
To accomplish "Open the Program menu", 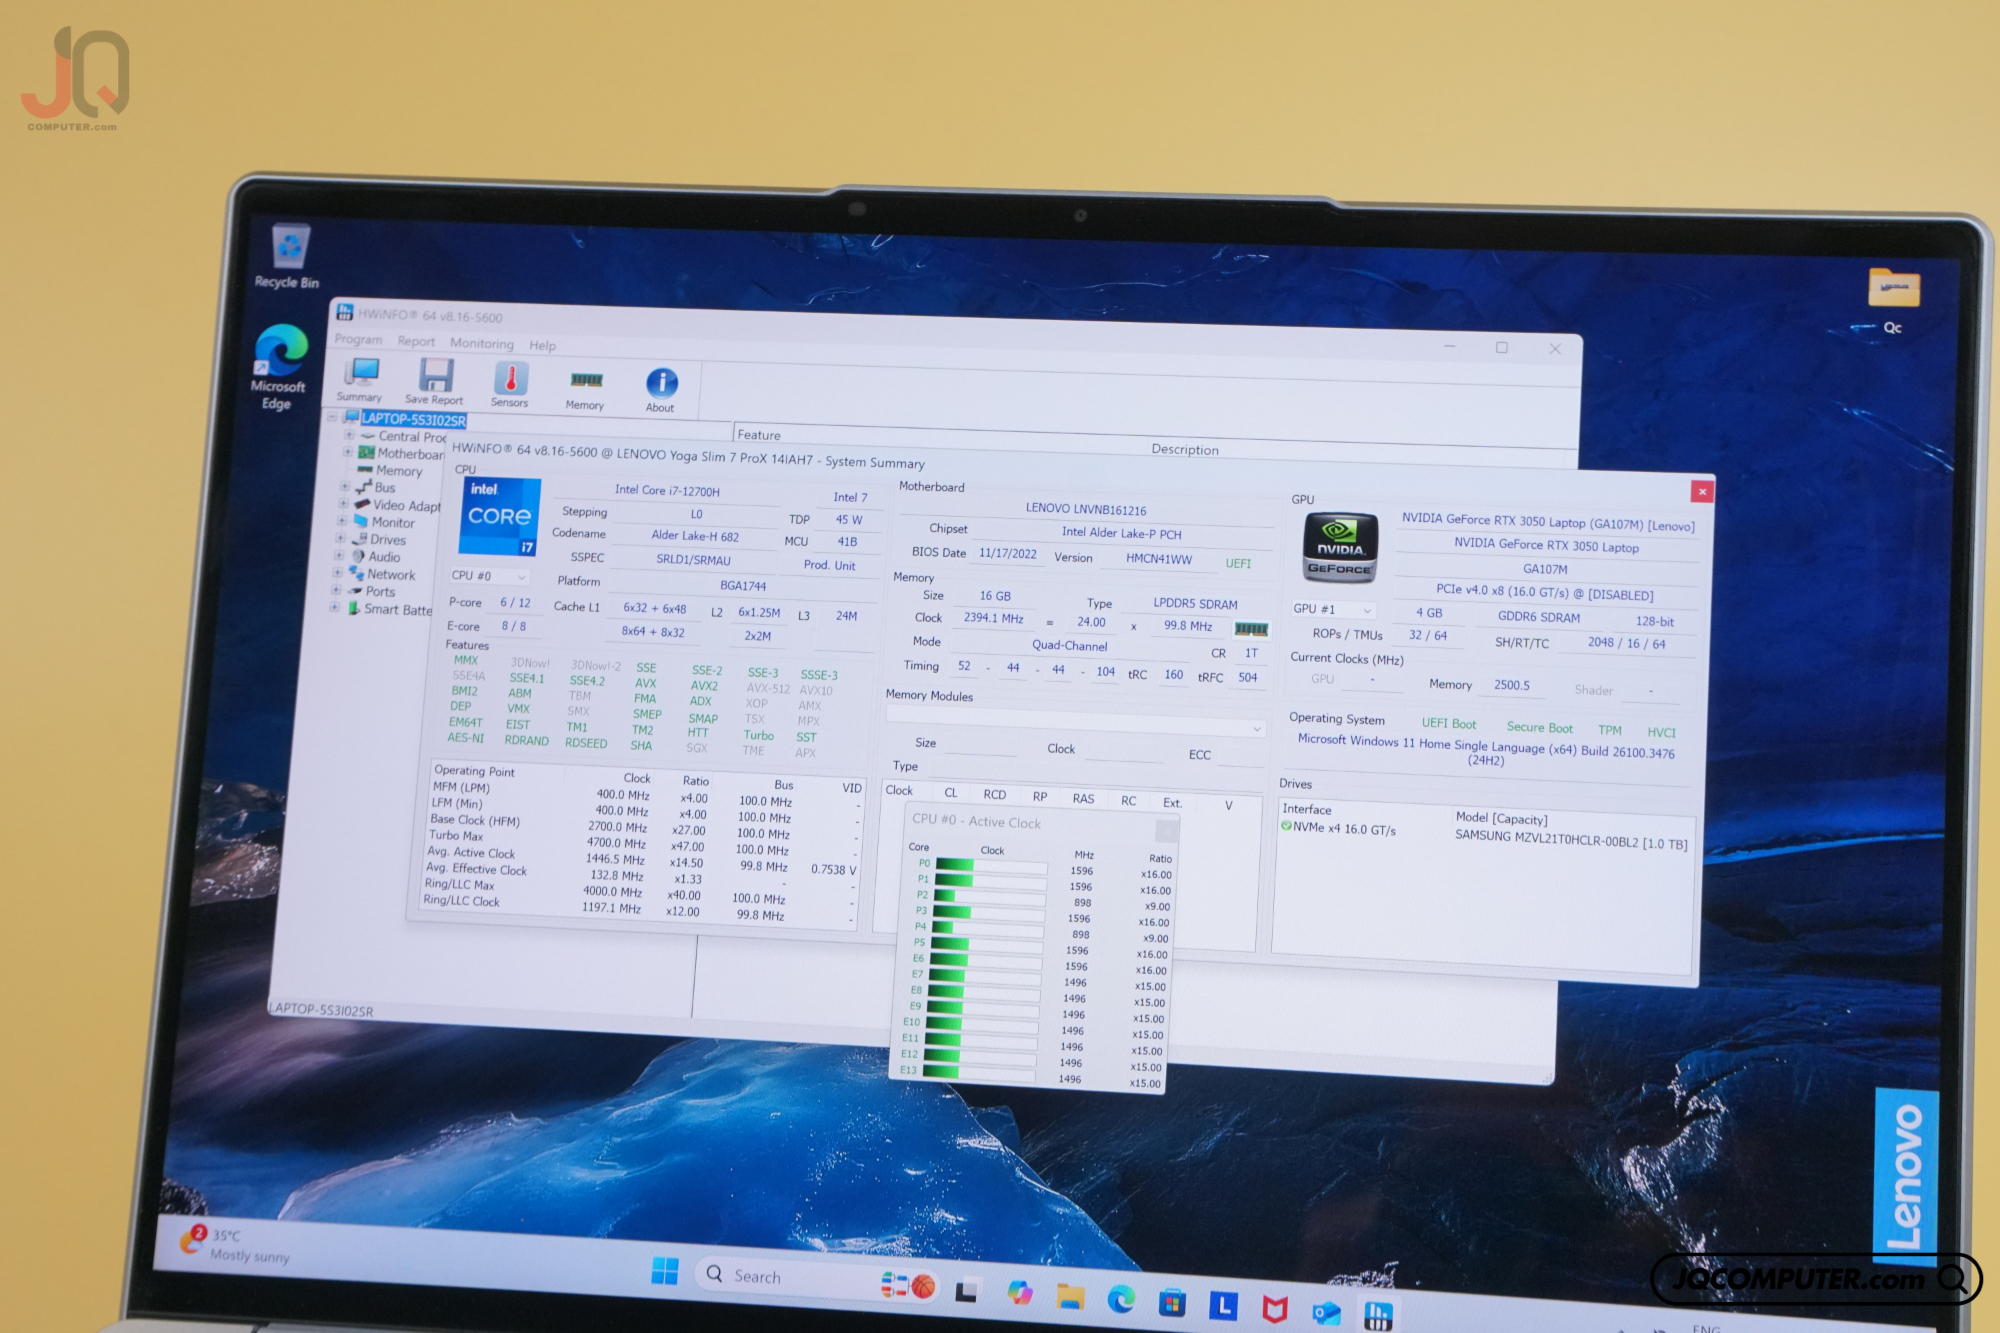I will (358, 339).
